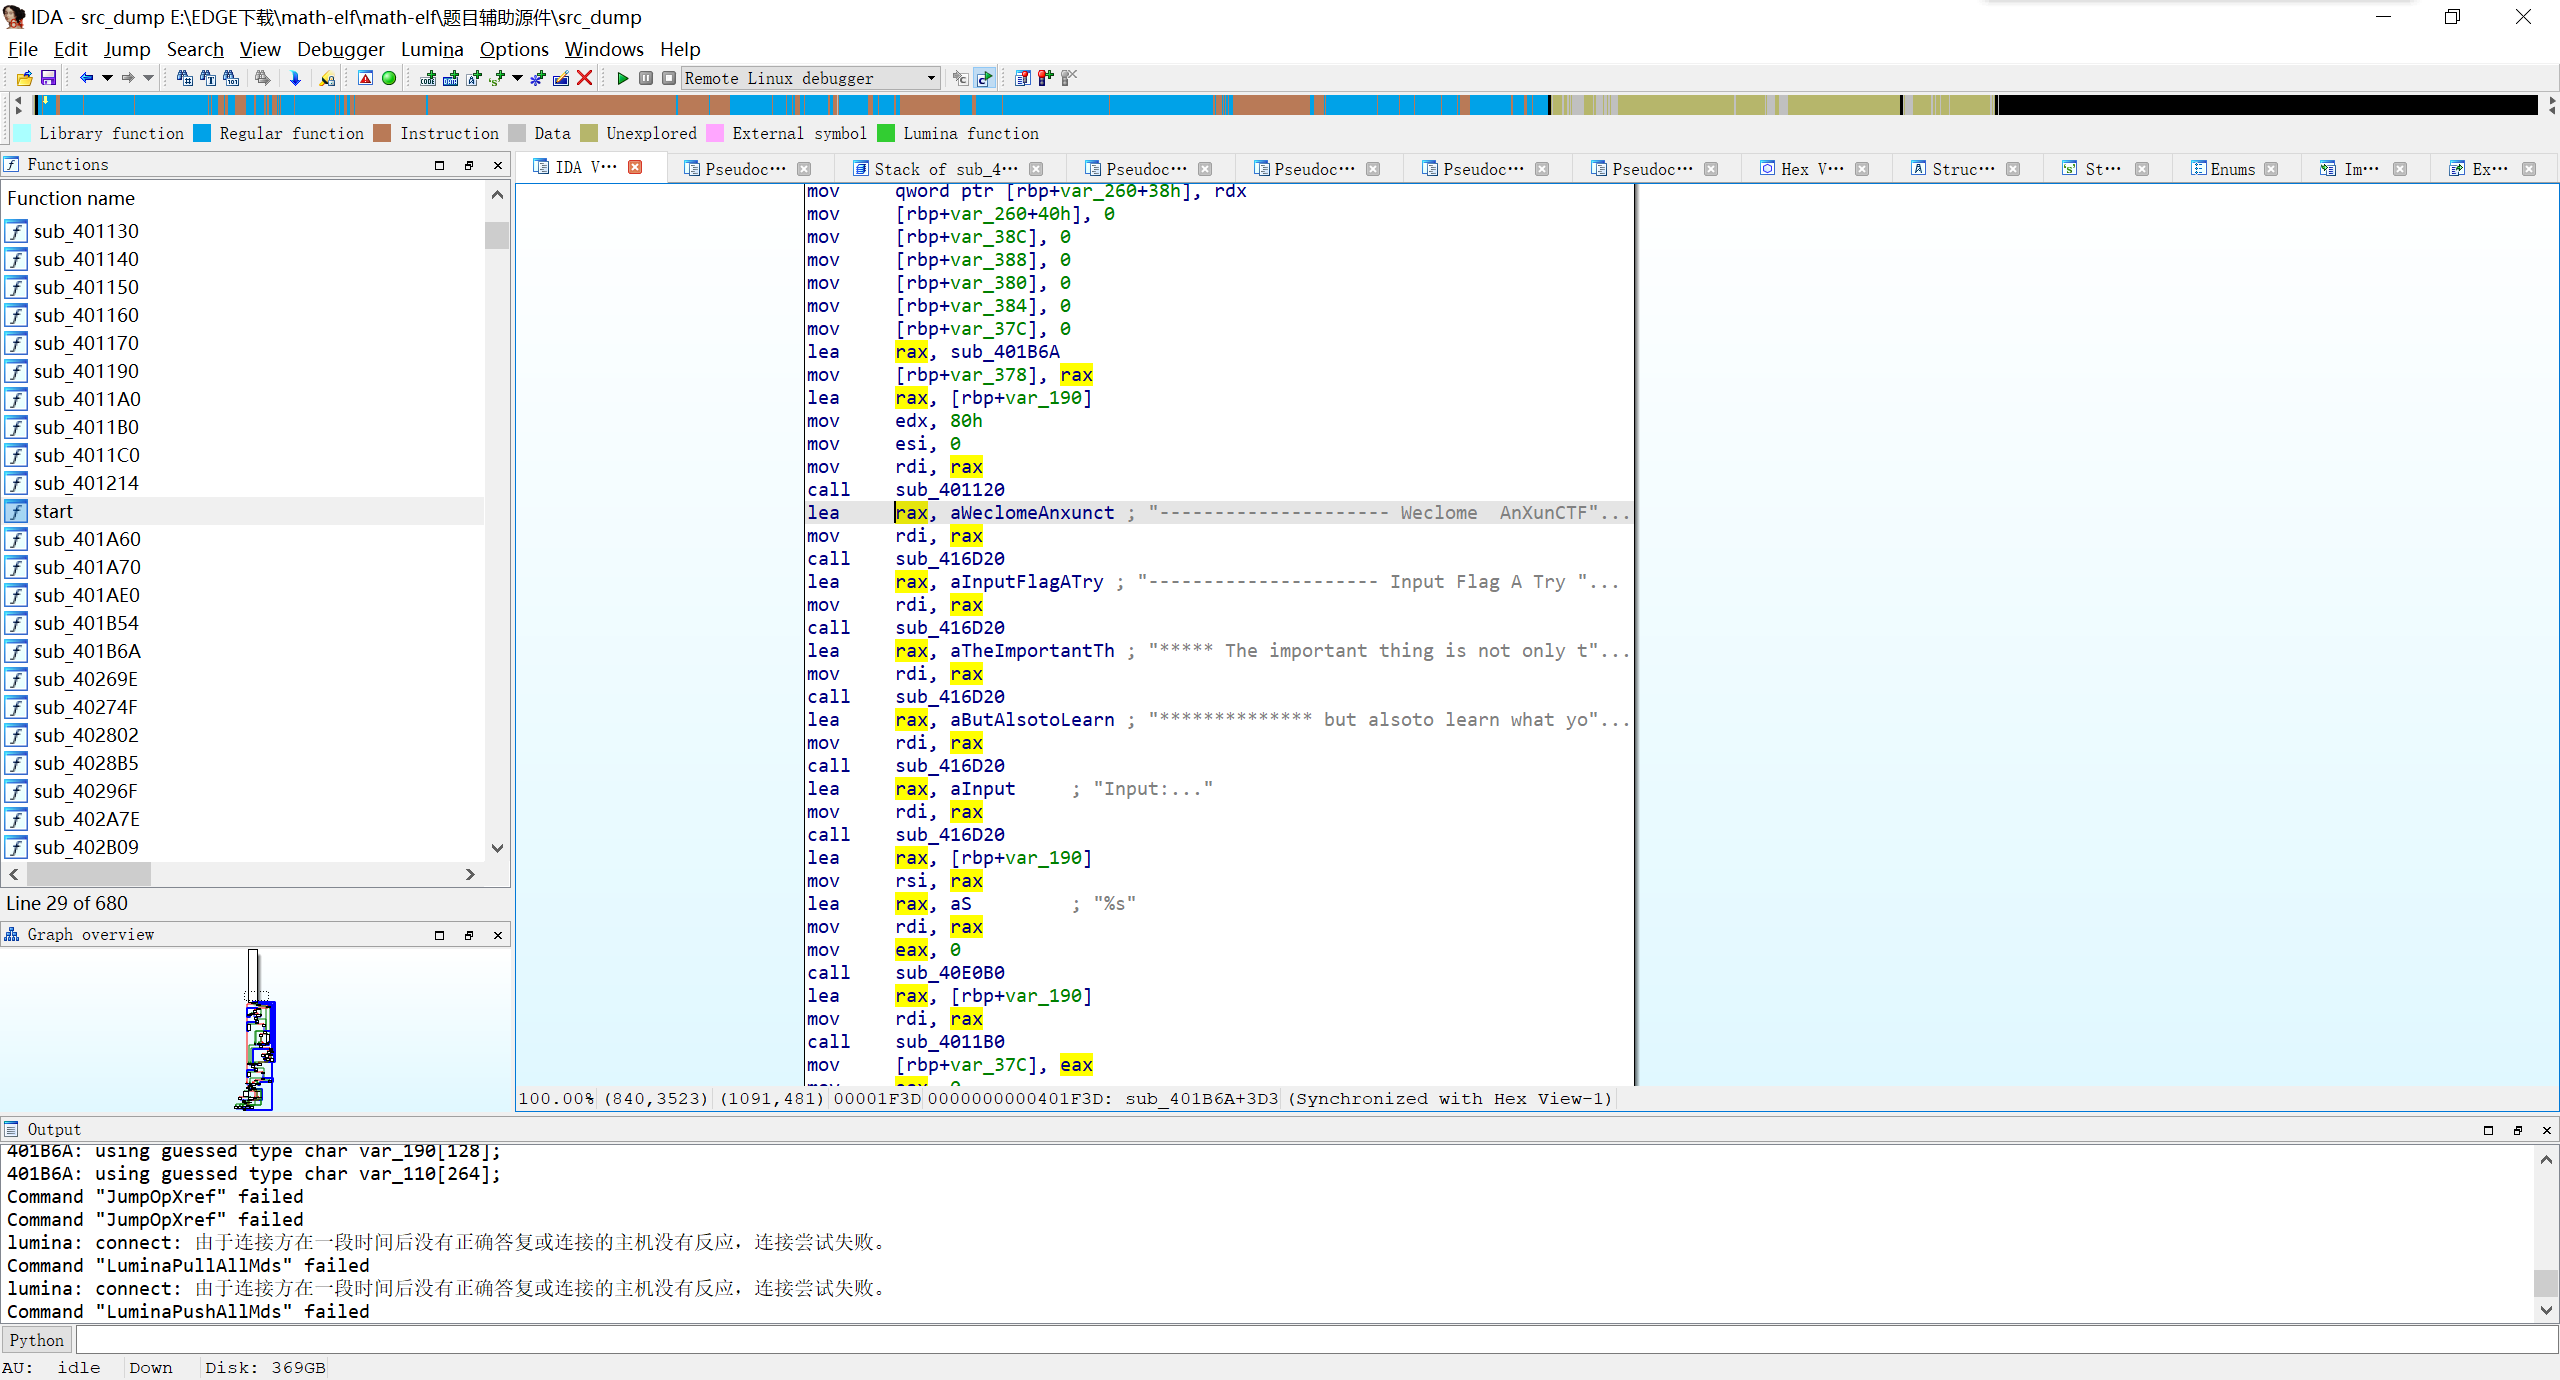
Task: Expand the back-navigation history dropdown arrow
Action: [107, 78]
